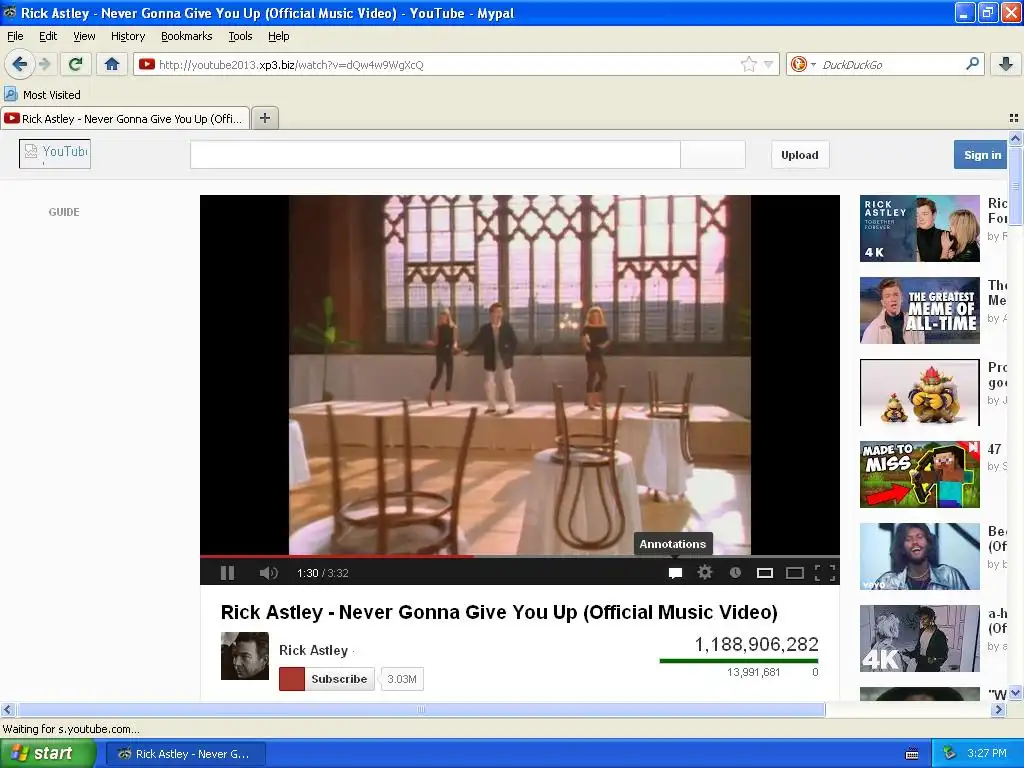Viewport: 1024px width, 768px height.
Task: Expand the GUIDE sidebar
Action: [x=64, y=212]
